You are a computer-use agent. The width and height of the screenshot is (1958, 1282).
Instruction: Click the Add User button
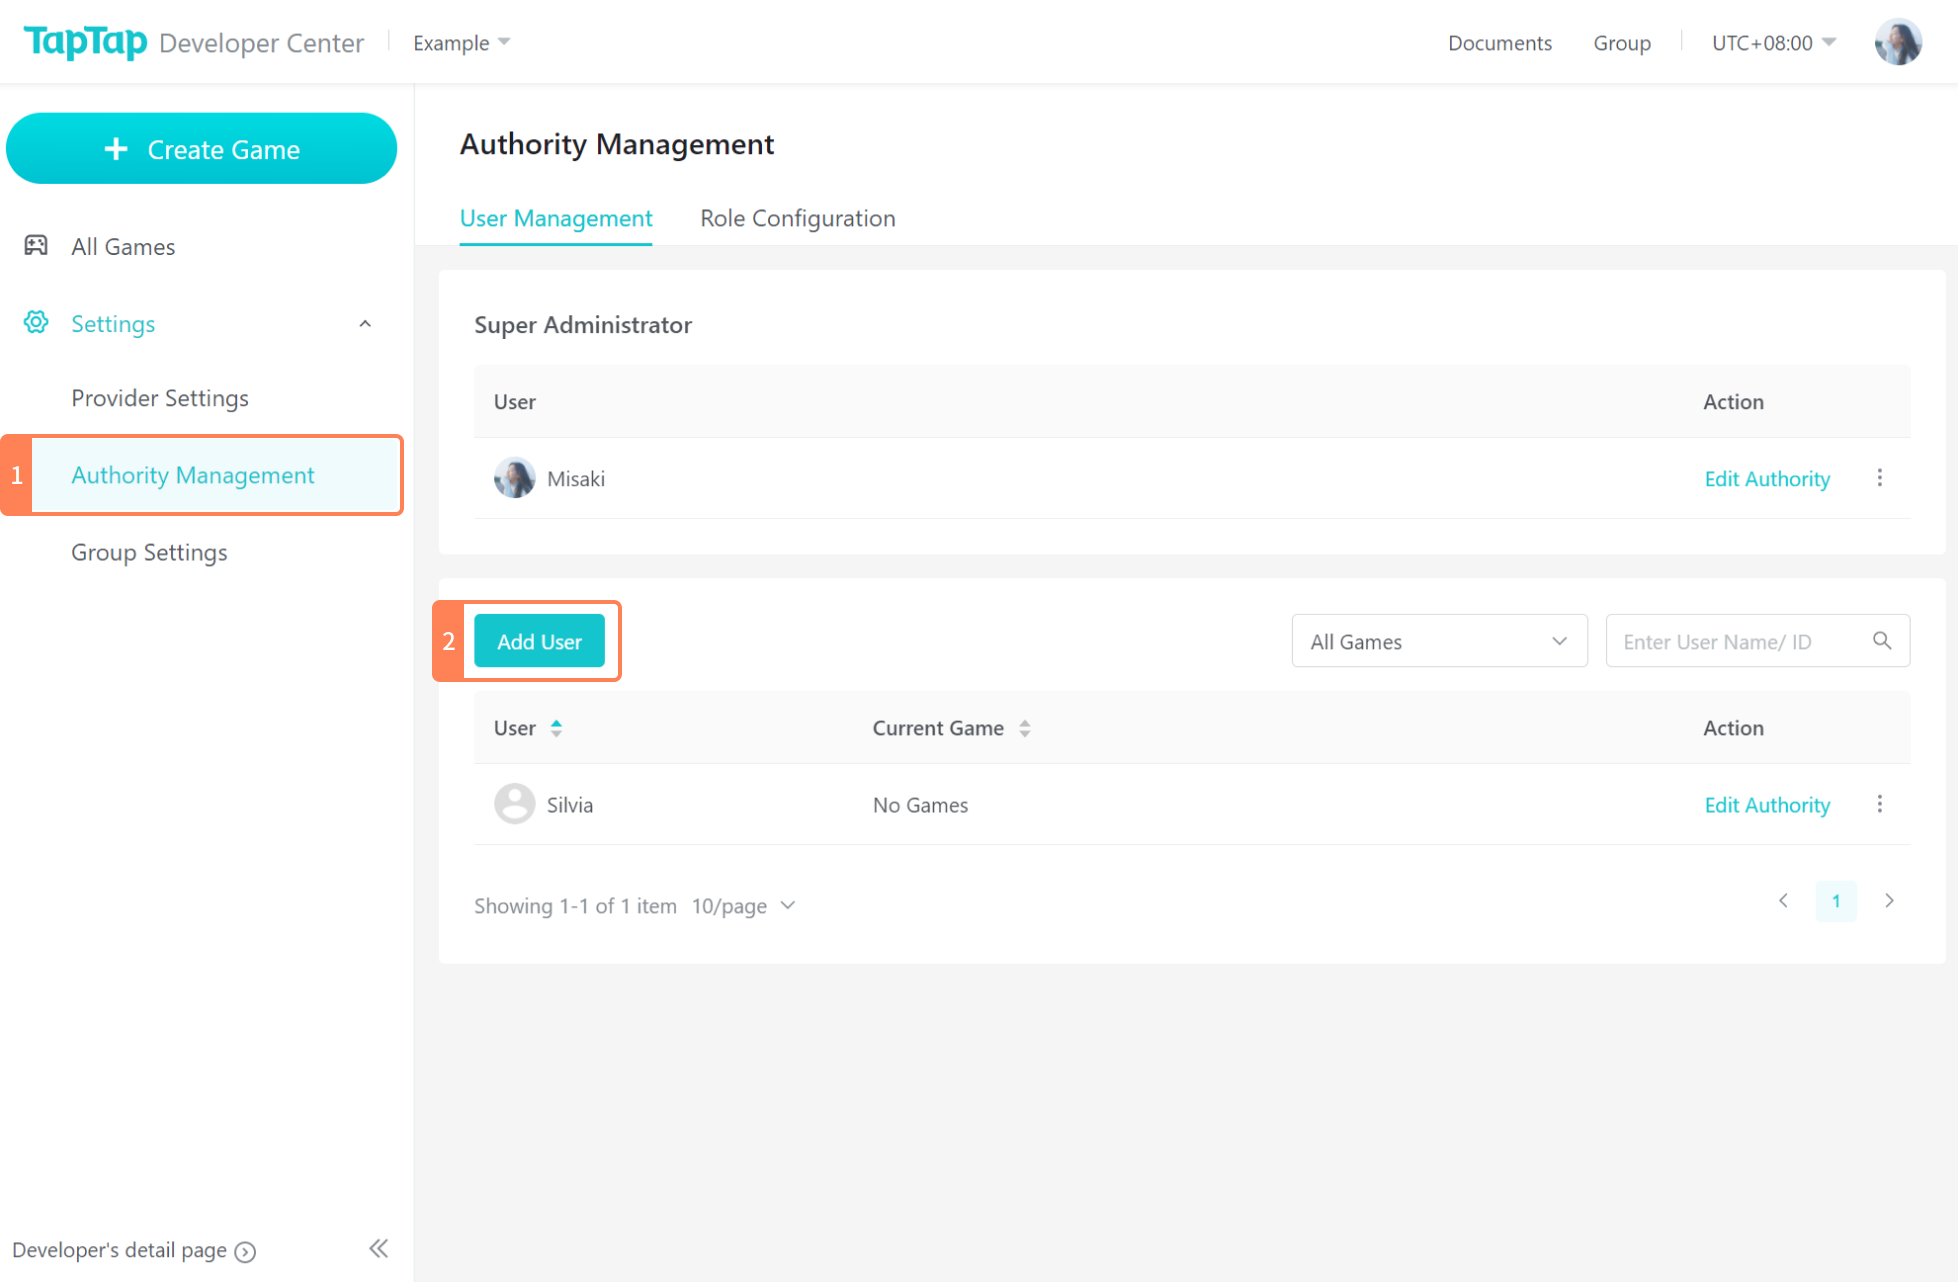[539, 641]
